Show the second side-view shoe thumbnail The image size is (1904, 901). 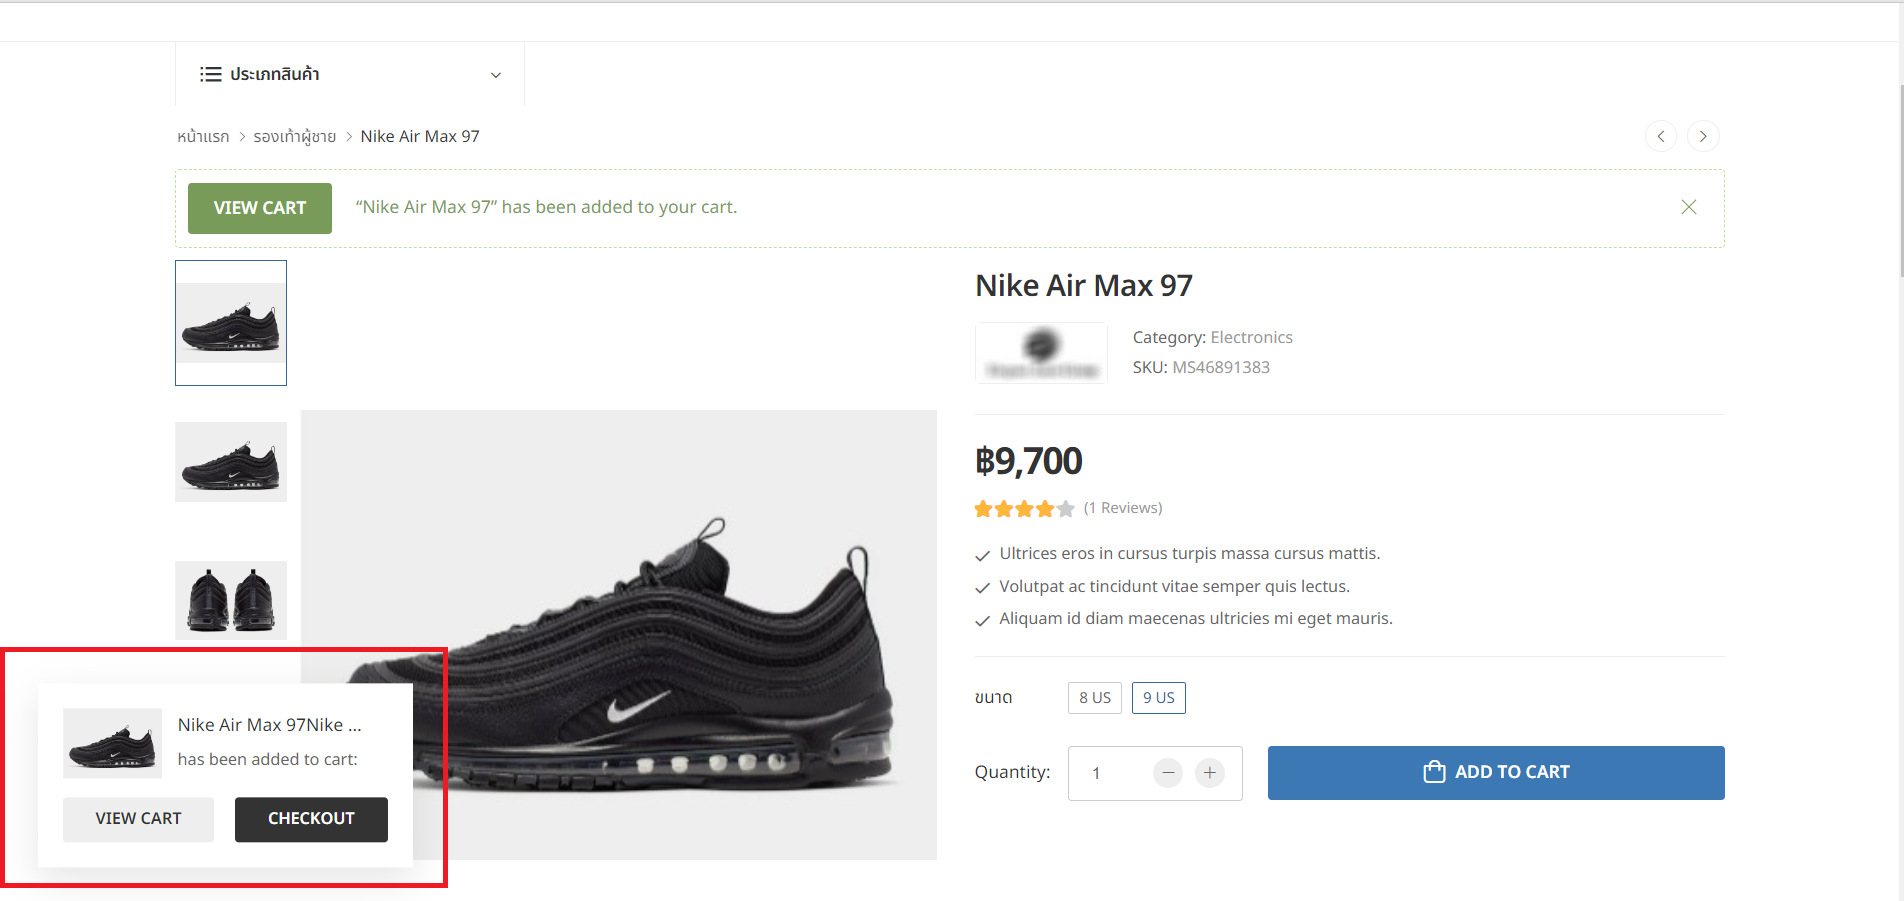(x=231, y=462)
